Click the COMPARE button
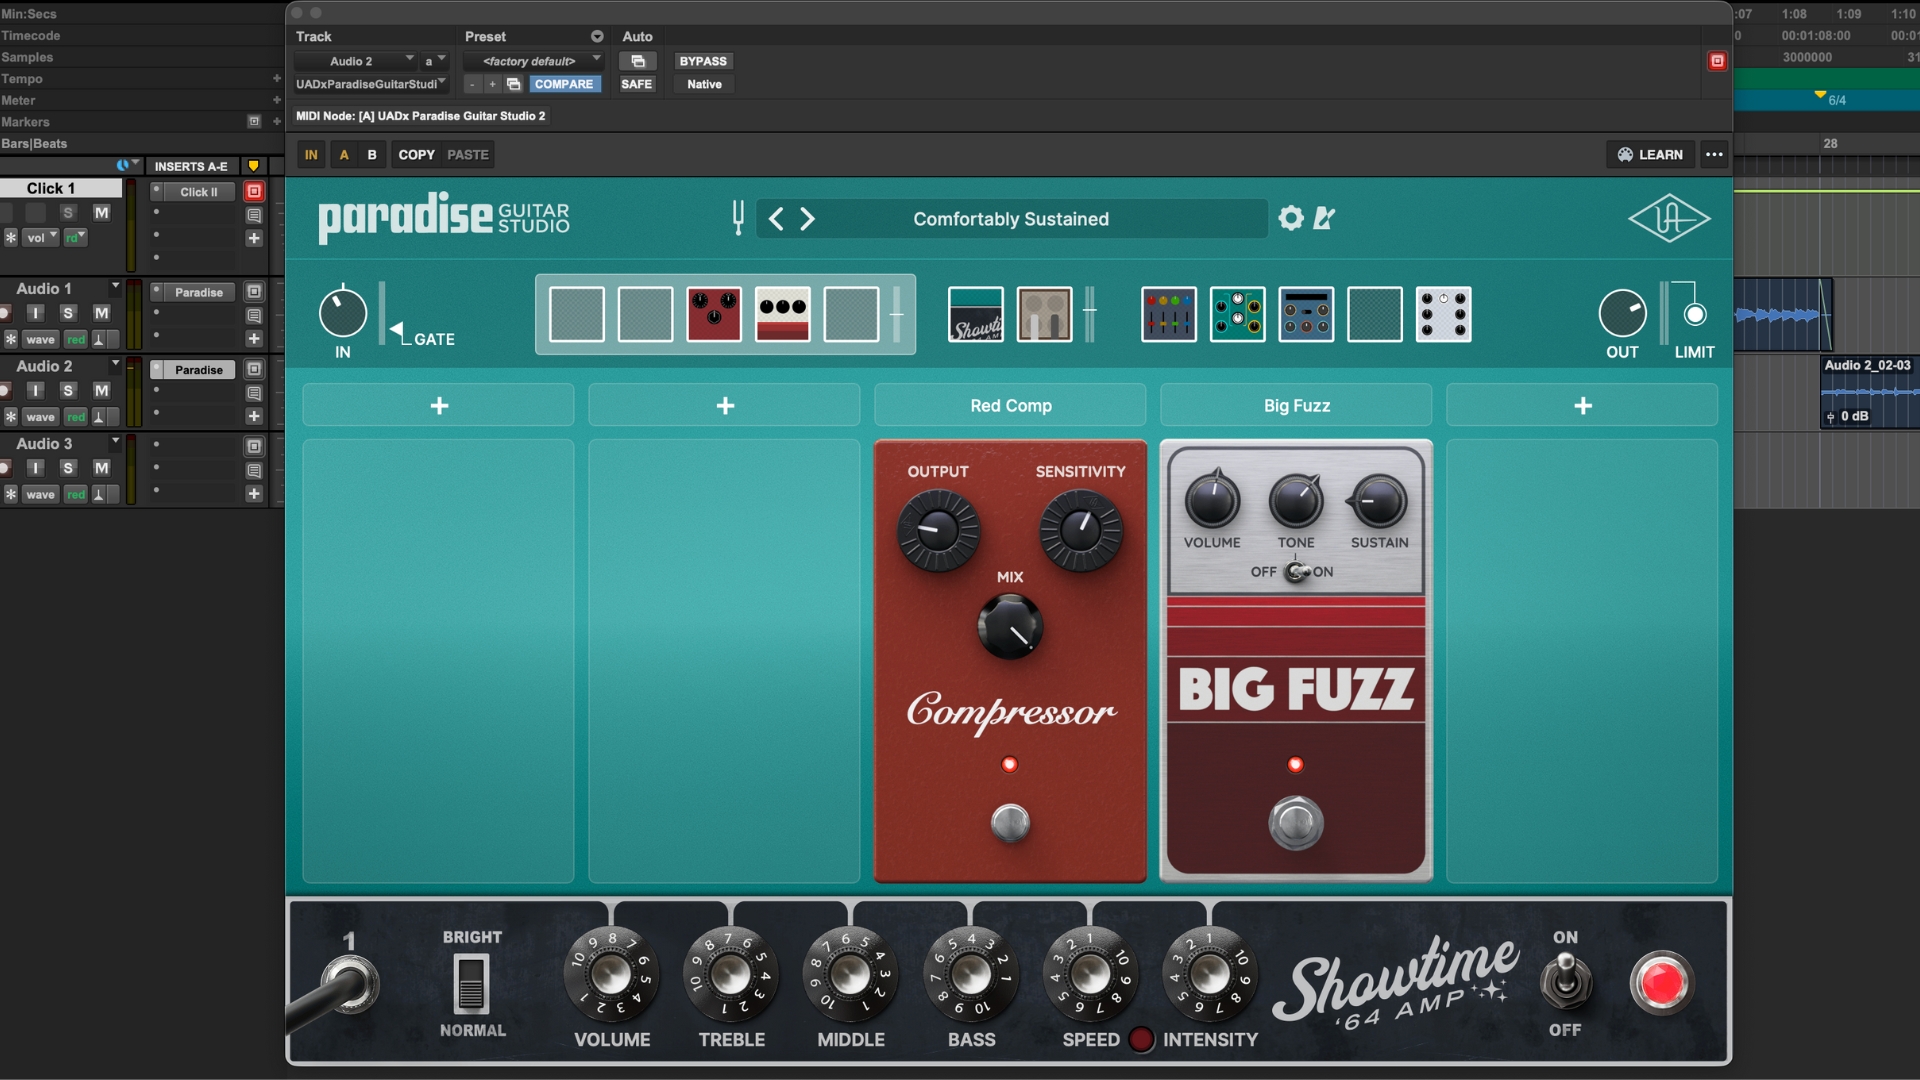Image resolution: width=1920 pixels, height=1080 pixels. pyautogui.click(x=564, y=84)
